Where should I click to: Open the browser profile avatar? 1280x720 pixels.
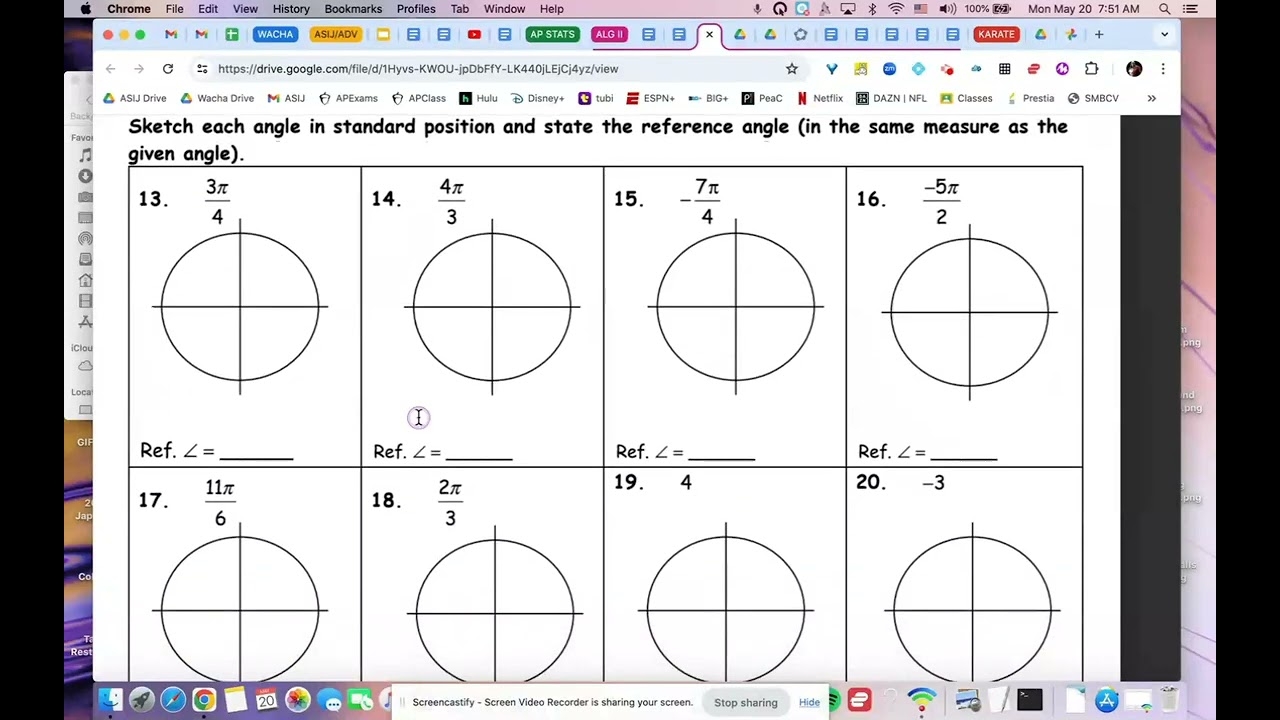[1134, 69]
